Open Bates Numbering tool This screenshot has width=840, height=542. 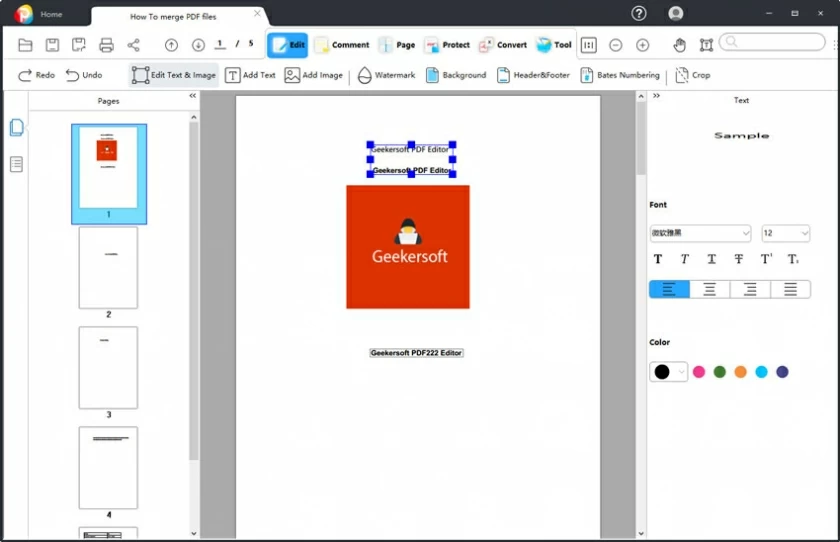point(620,75)
